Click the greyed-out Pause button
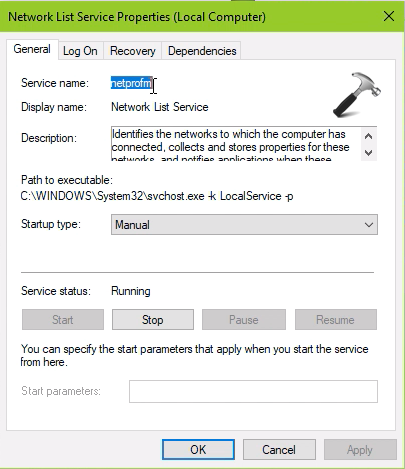Viewport: 405px width, 469px height. [x=244, y=320]
